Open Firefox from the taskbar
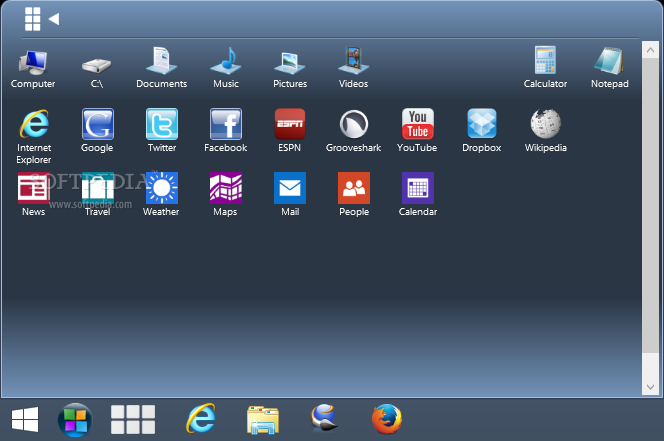664x441 pixels. (387, 419)
